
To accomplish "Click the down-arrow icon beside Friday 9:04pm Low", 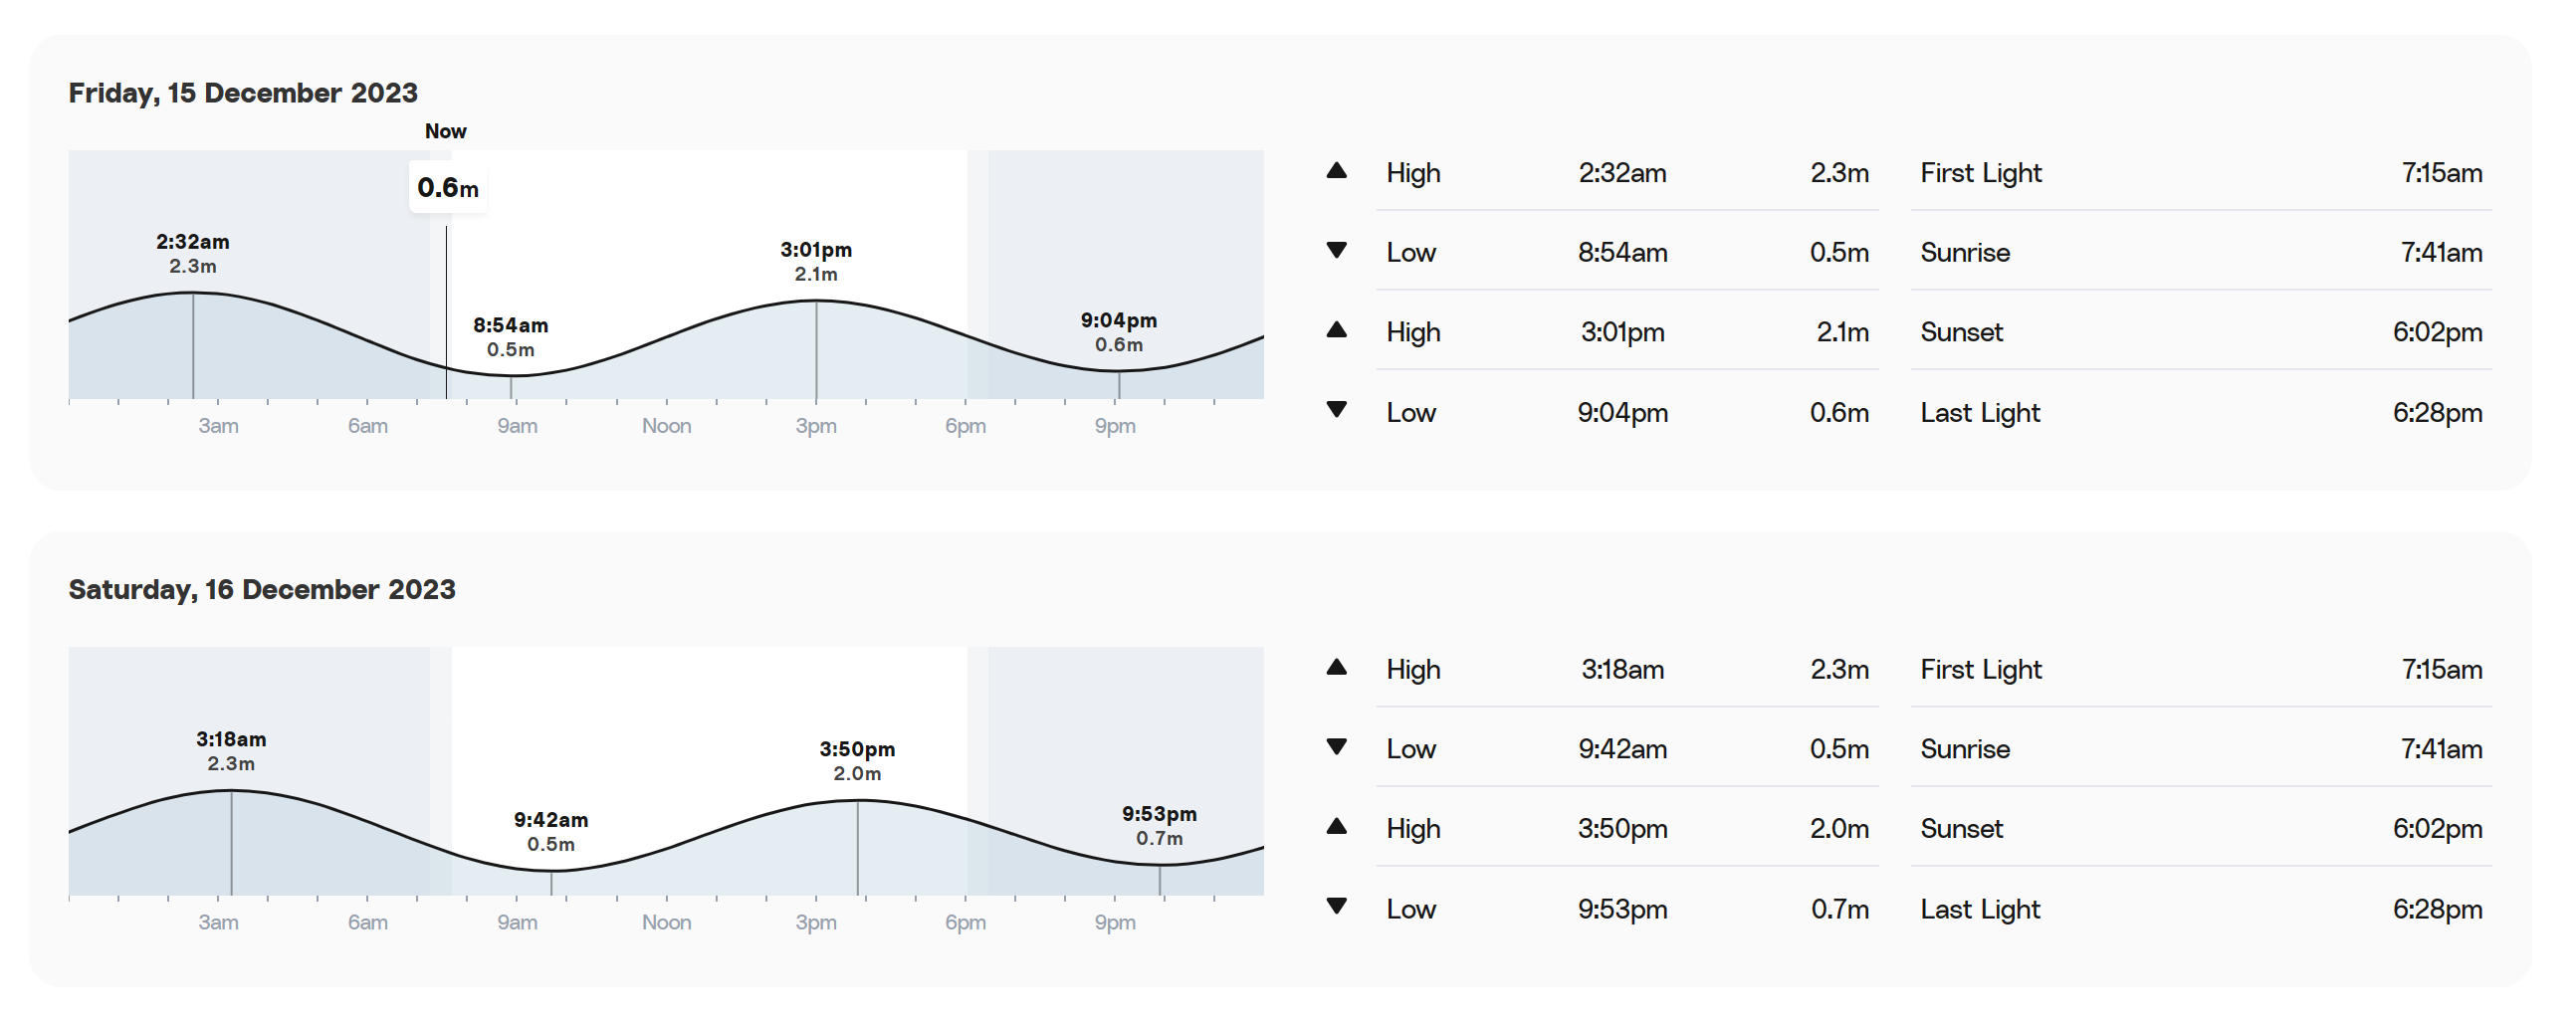I will coord(1336,409).
